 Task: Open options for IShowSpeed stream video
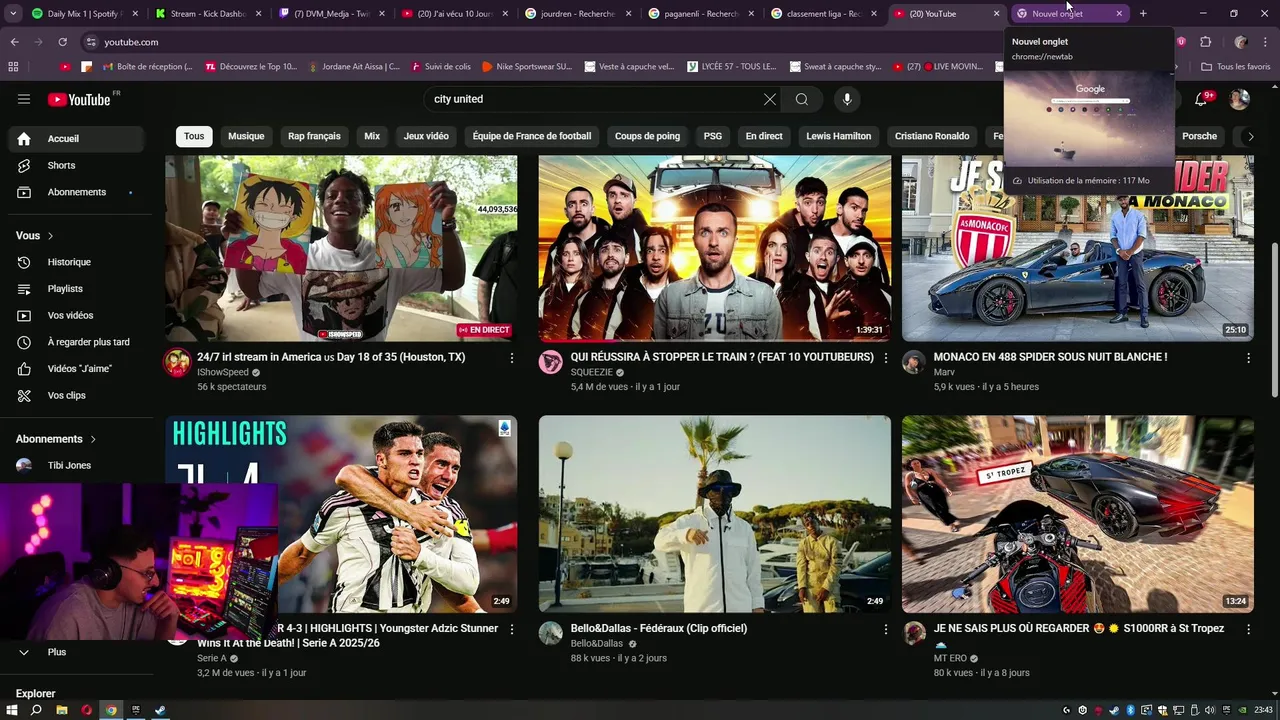point(512,358)
